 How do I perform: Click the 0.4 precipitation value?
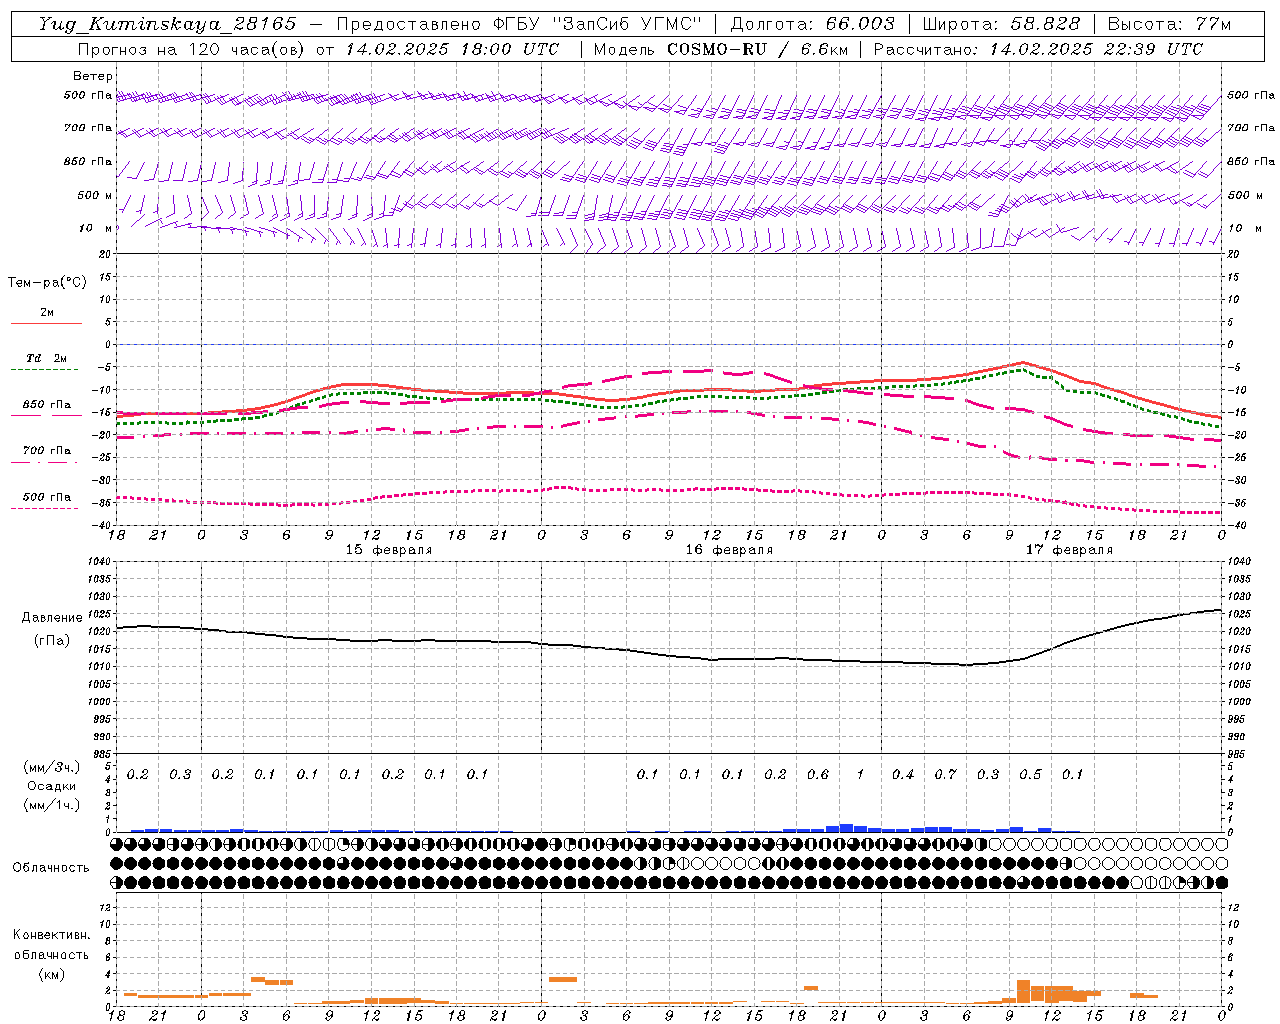[903, 774]
